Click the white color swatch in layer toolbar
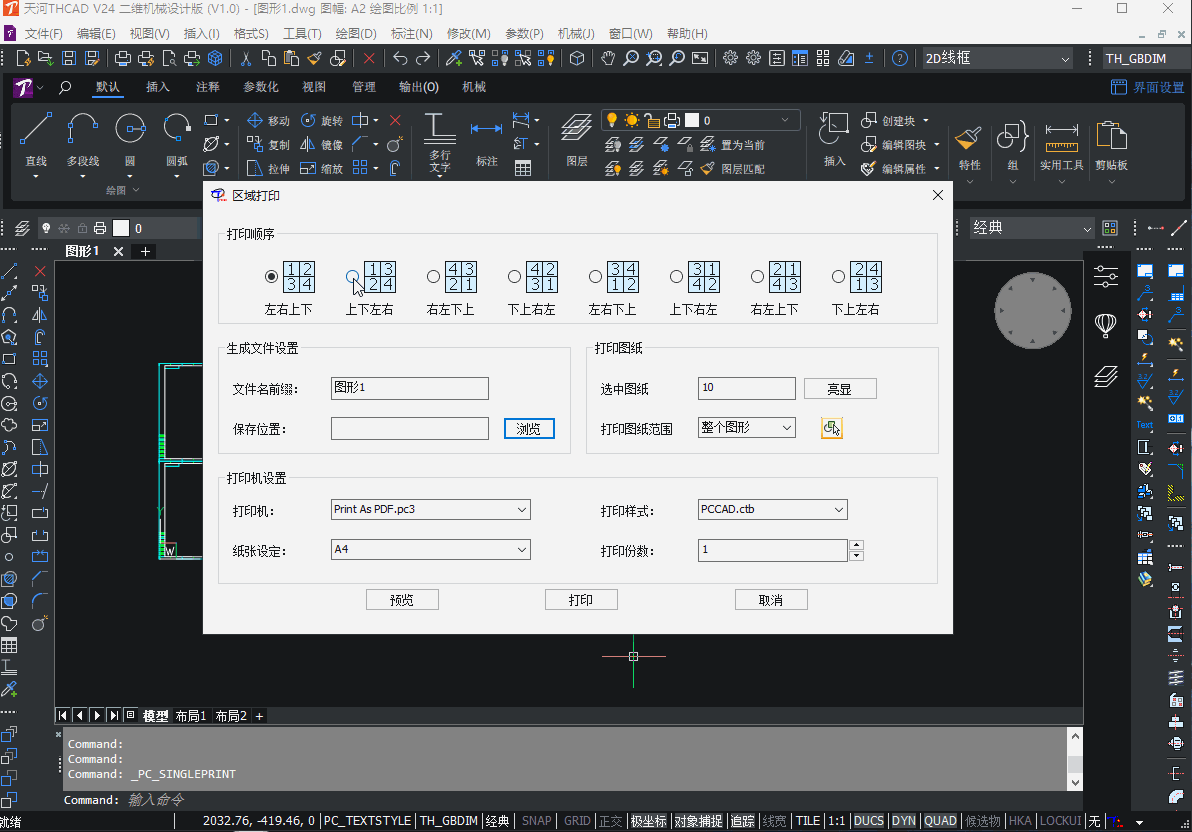This screenshot has width=1192, height=832. point(121,228)
